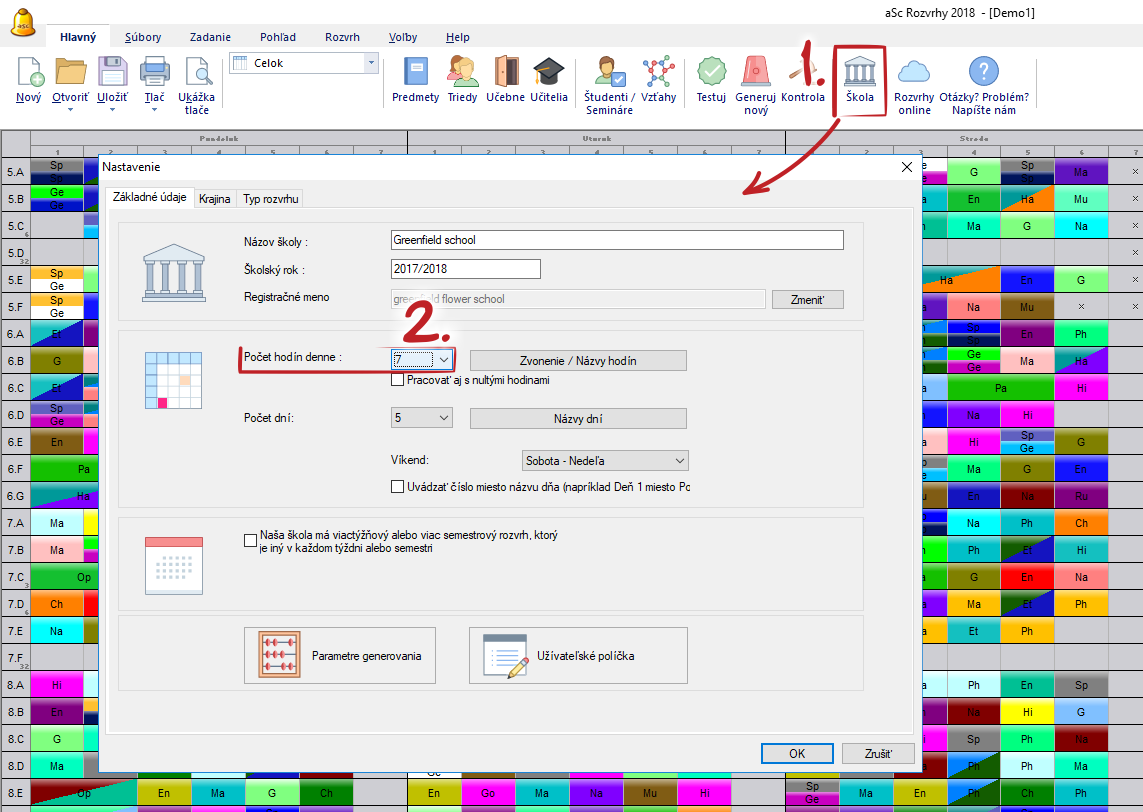Click the Generuj nový siren icon
This screenshot has width=1143, height=812.
click(x=755, y=73)
